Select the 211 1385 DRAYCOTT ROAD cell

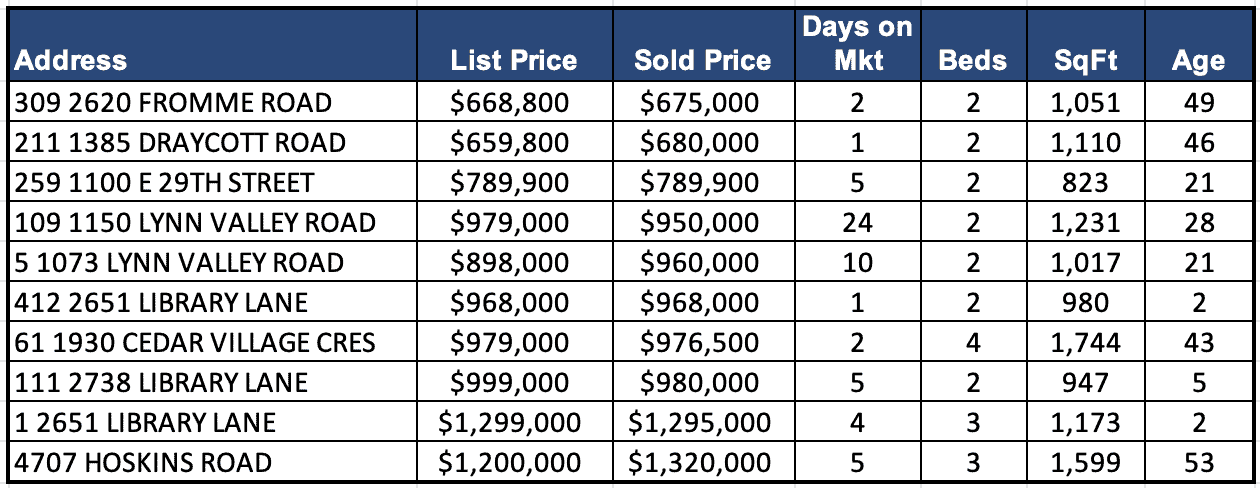180,143
